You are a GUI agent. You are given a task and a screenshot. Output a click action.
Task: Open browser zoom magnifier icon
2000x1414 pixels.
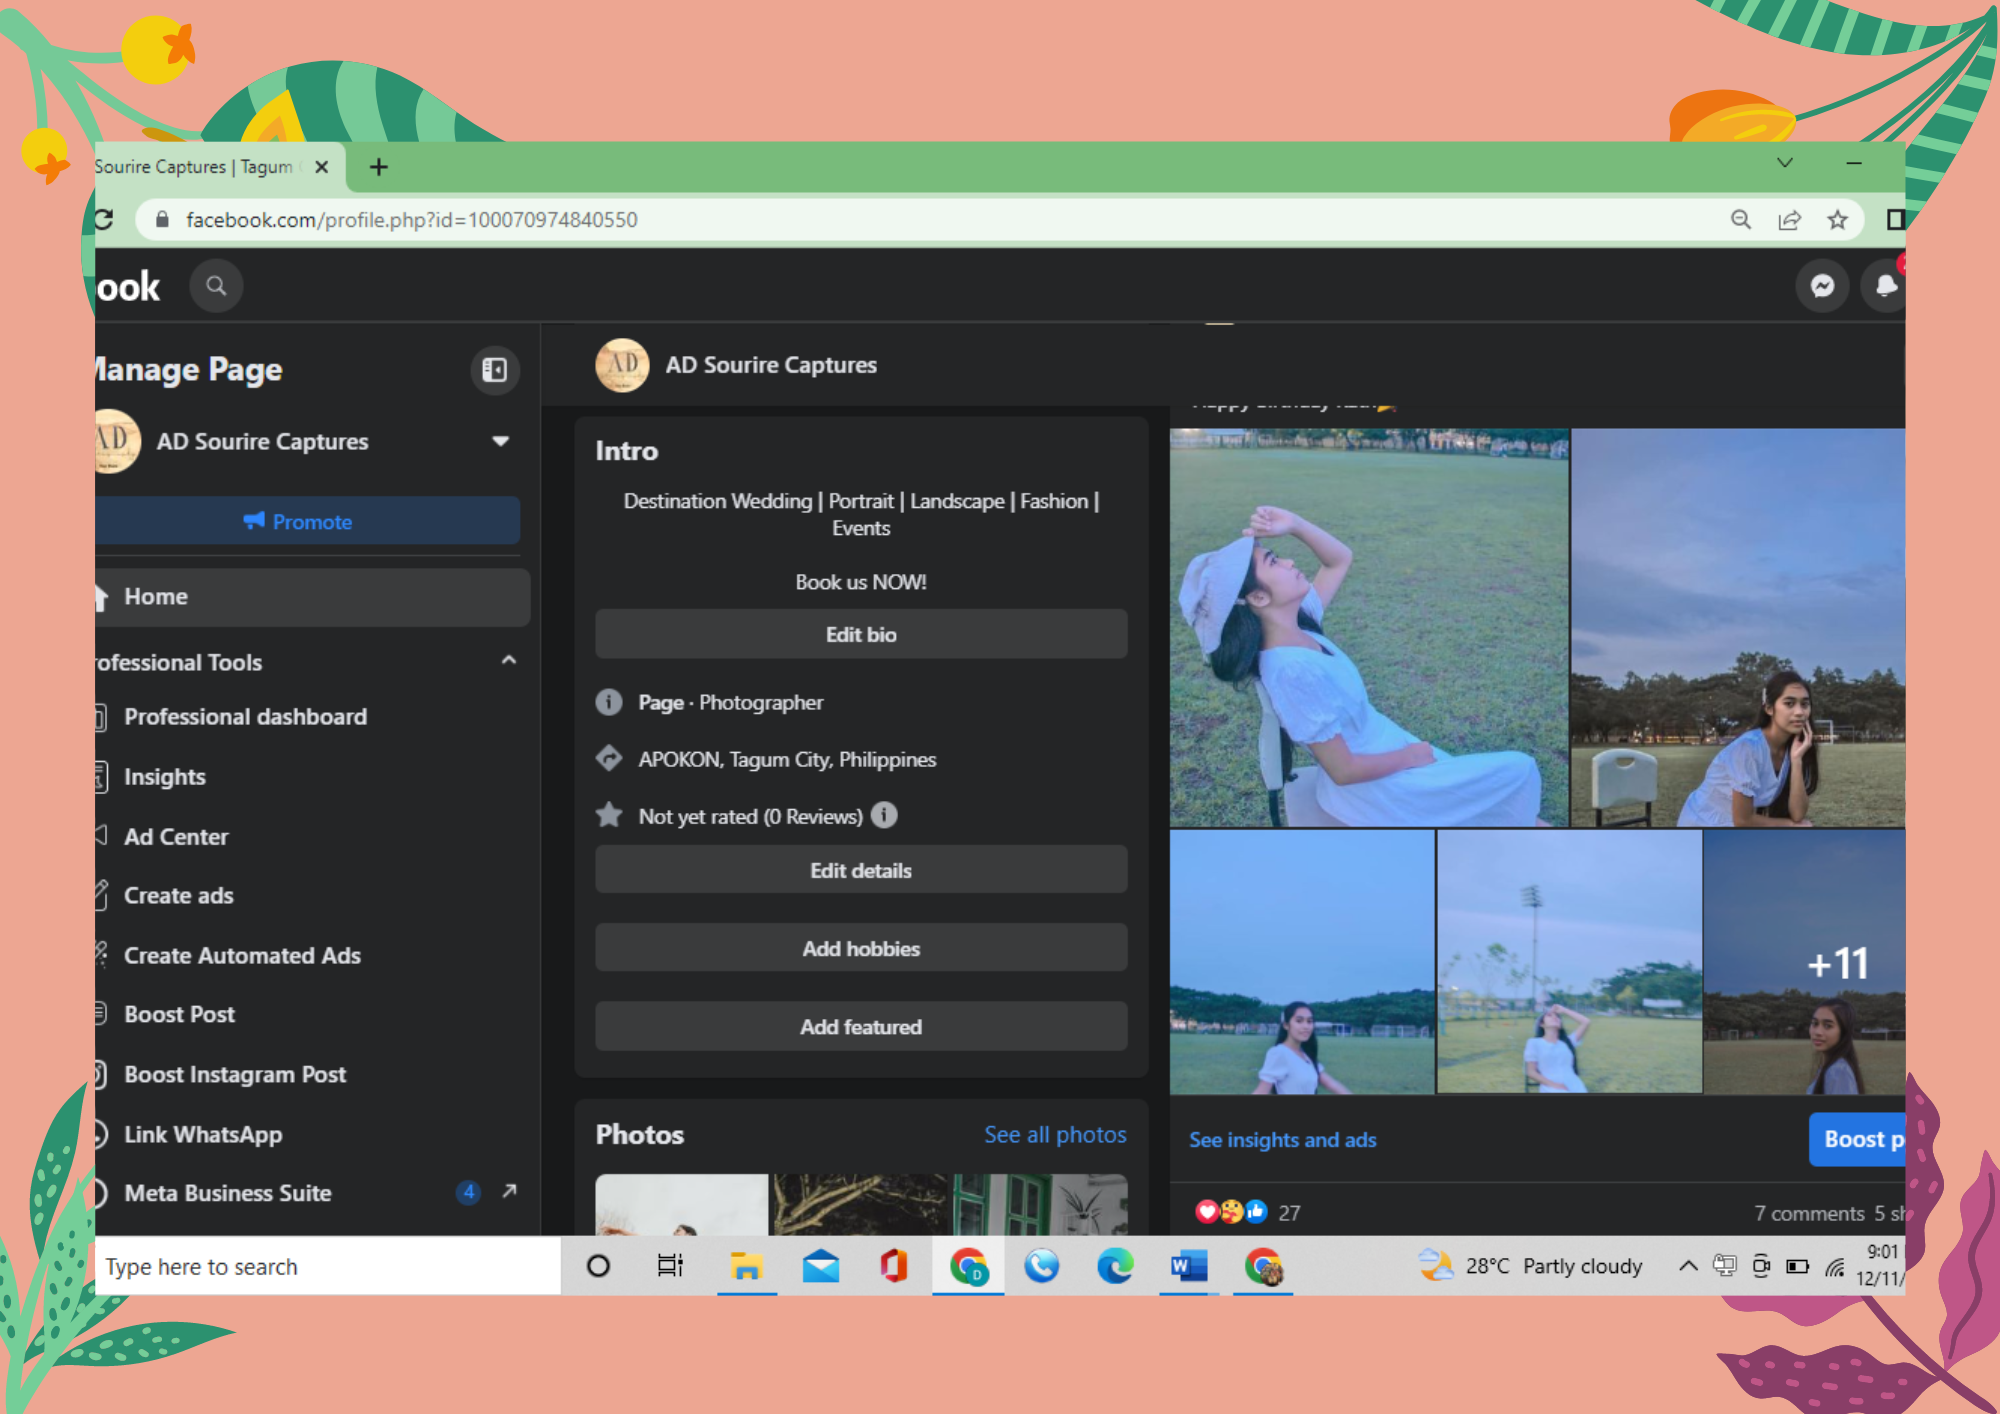pos(1741,220)
